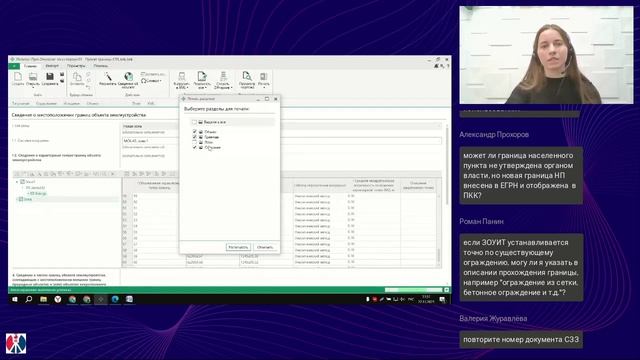Click Александр Прохоров chat name

click(494, 134)
